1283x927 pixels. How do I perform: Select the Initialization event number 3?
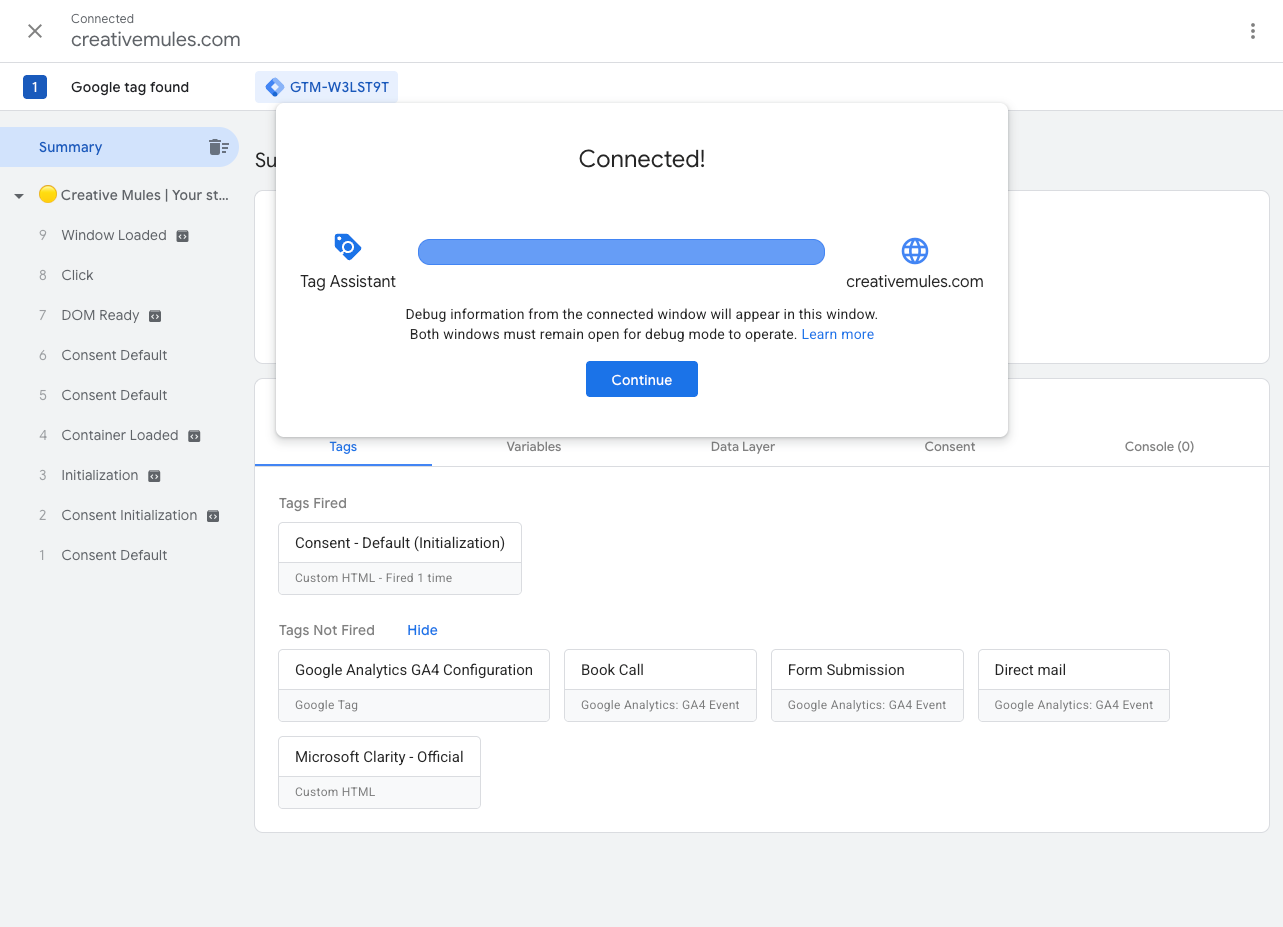100,475
